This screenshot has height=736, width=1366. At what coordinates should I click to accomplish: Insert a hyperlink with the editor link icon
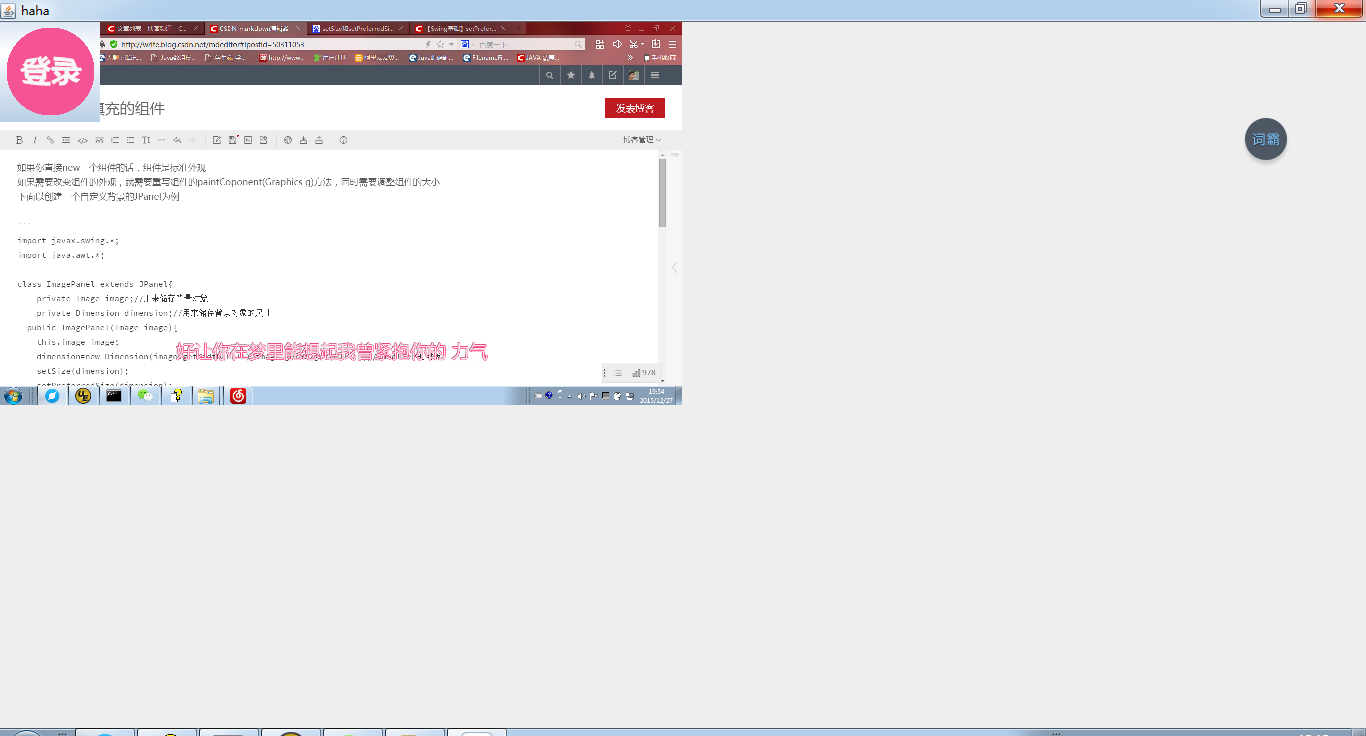click(x=50, y=140)
